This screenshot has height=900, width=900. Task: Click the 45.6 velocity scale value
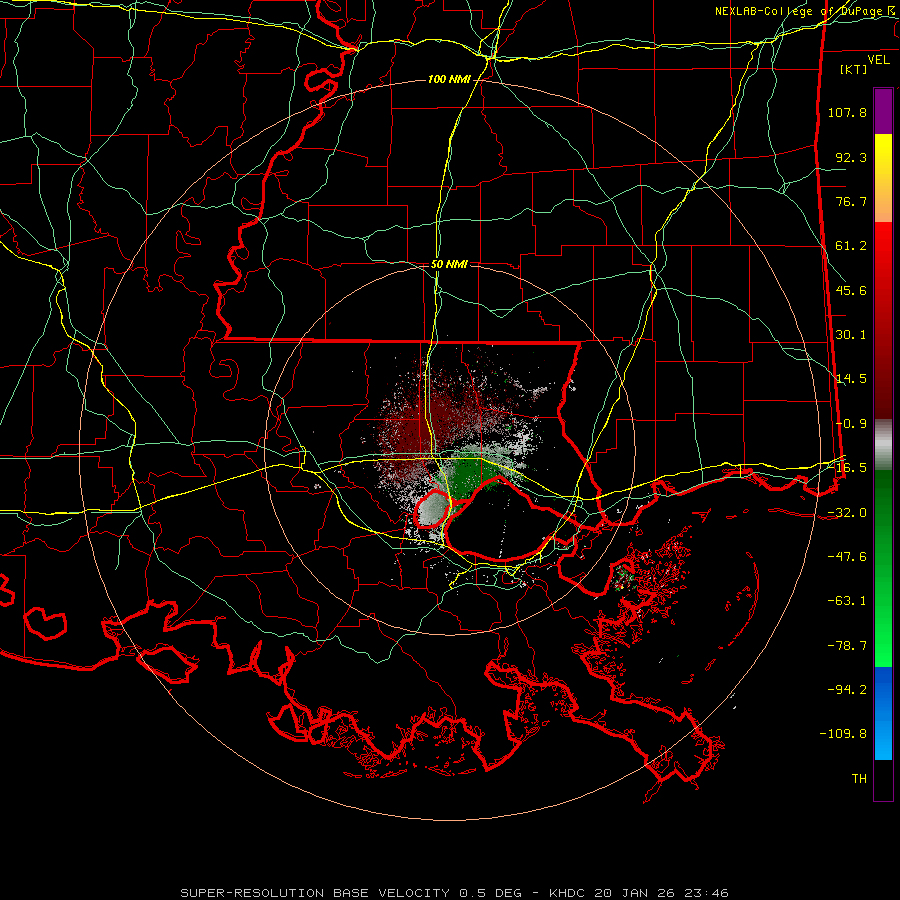coord(851,290)
